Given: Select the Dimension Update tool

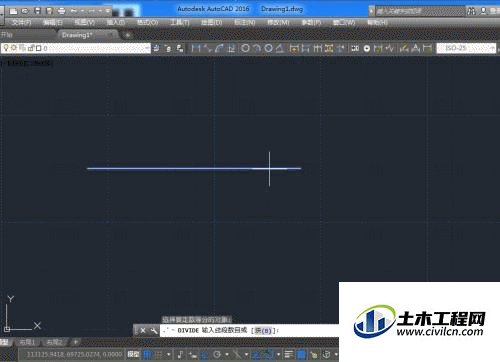Looking at the screenshot, I should click(x=427, y=48).
